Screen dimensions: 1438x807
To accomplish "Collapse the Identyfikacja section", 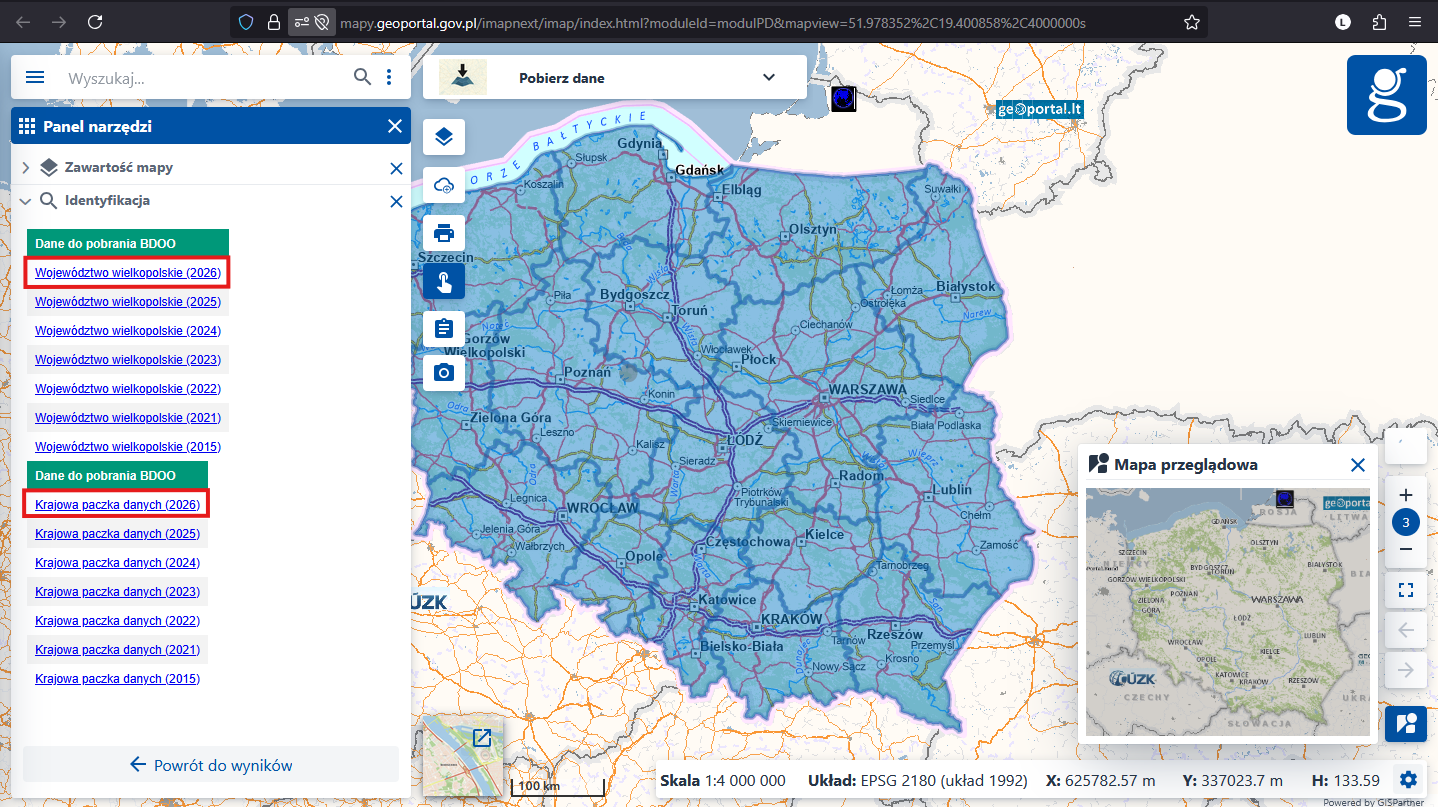I will [x=25, y=200].
